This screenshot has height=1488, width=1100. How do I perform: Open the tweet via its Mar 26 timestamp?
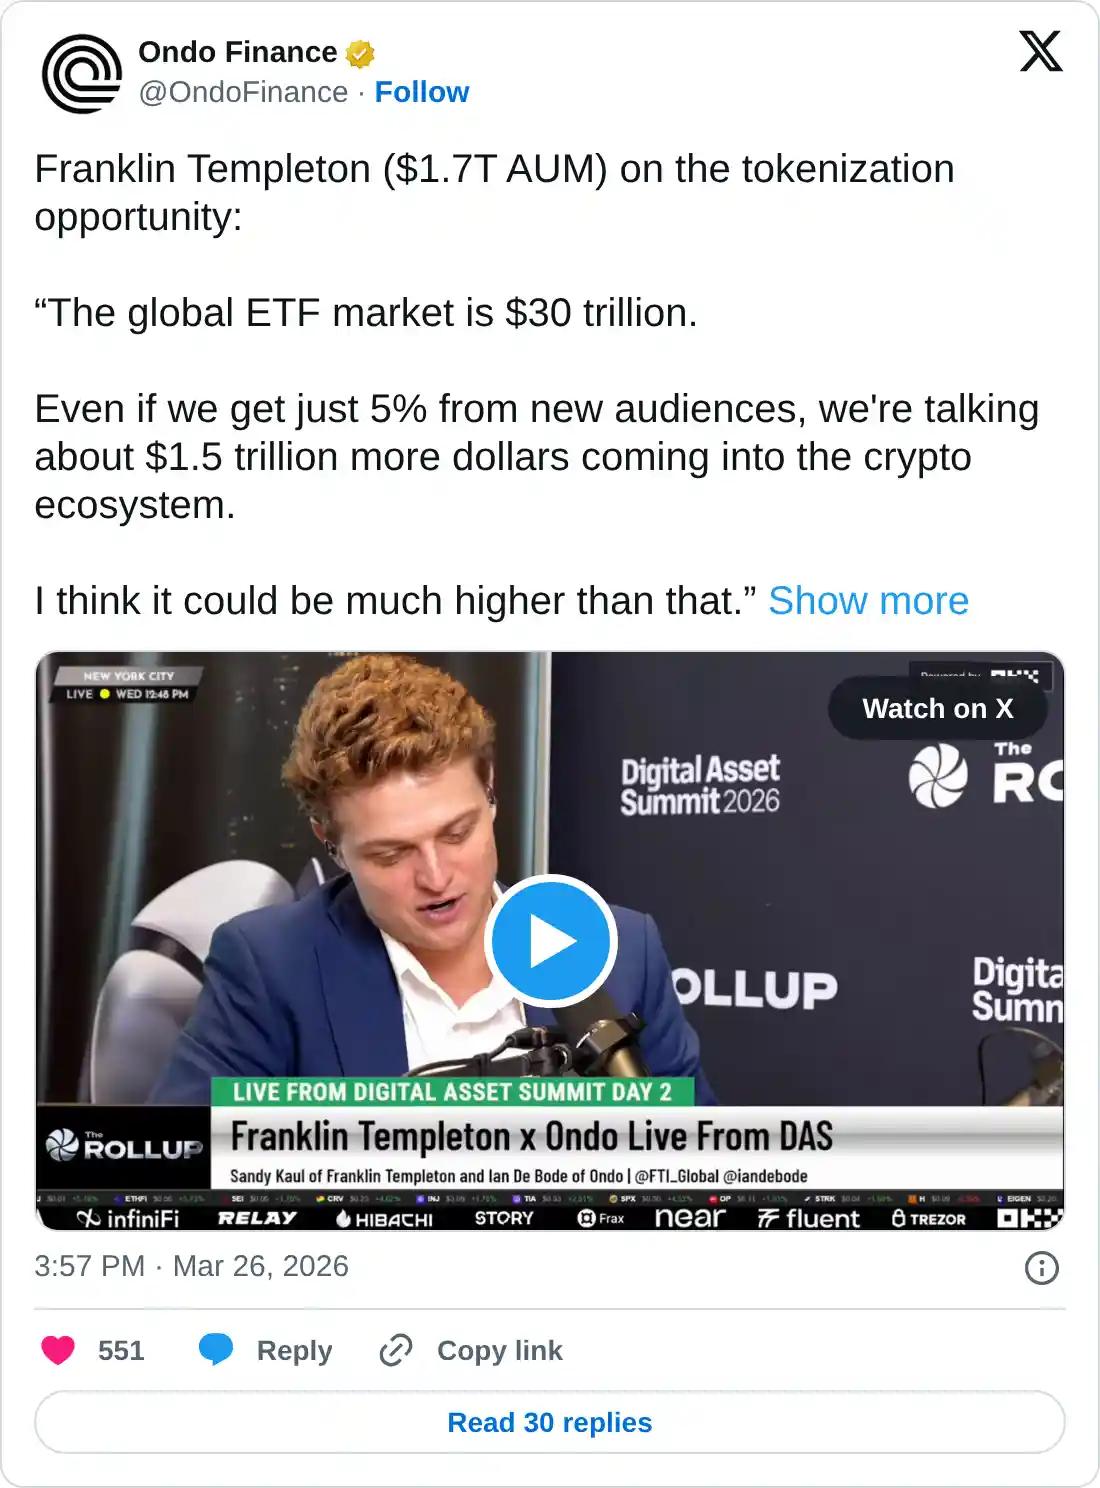tap(190, 1267)
